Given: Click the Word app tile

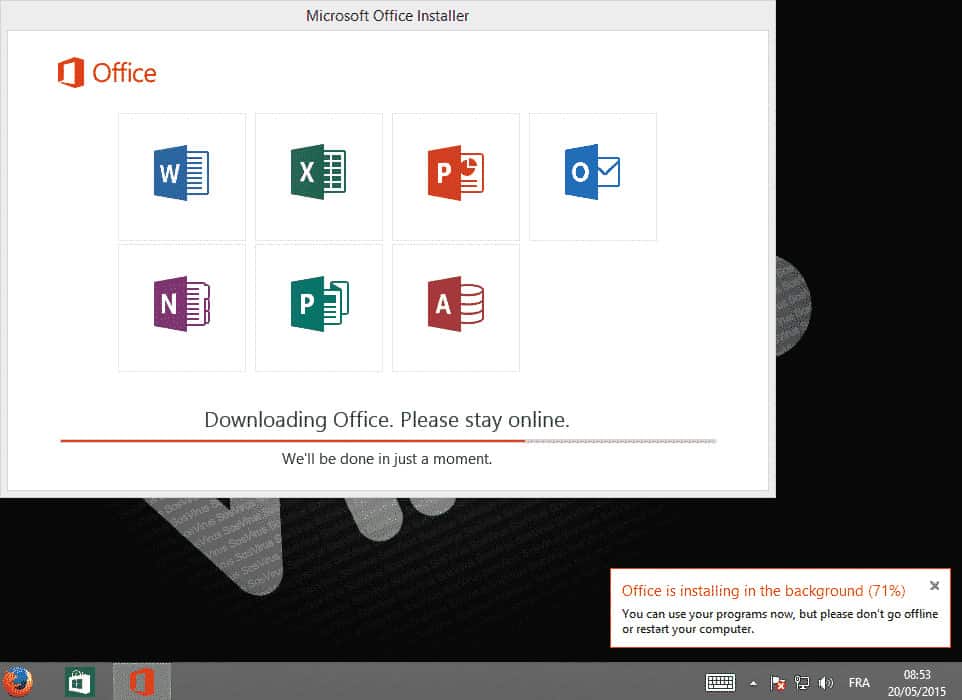Looking at the screenshot, I should (x=182, y=176).
